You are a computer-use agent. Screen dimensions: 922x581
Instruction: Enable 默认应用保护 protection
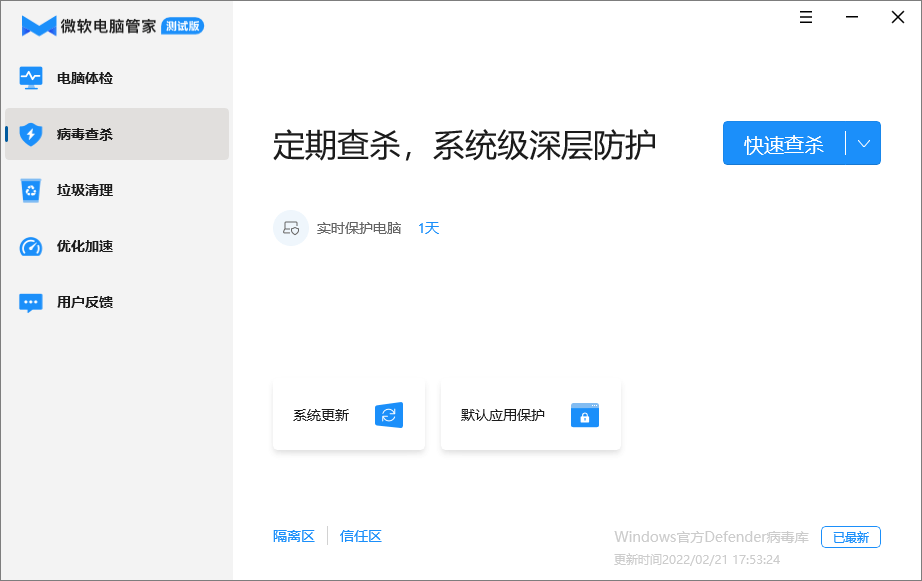point(530,415)
